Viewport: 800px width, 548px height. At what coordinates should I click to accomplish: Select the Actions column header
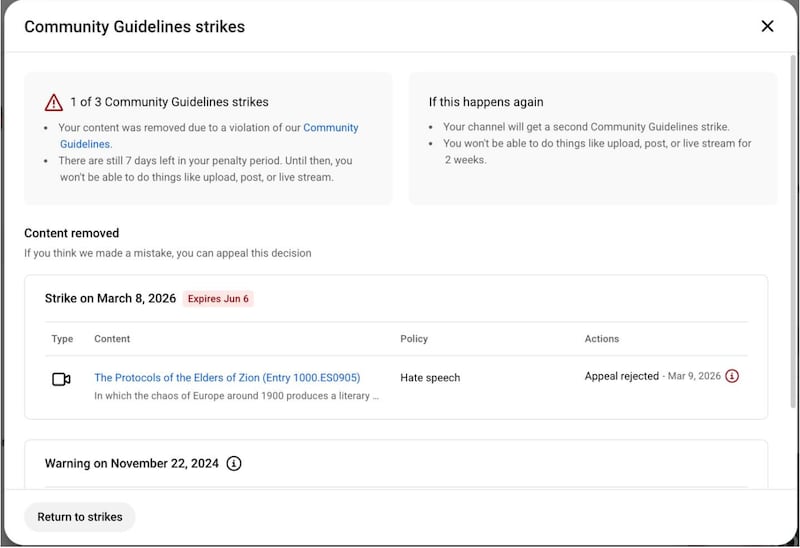[602, 339]
